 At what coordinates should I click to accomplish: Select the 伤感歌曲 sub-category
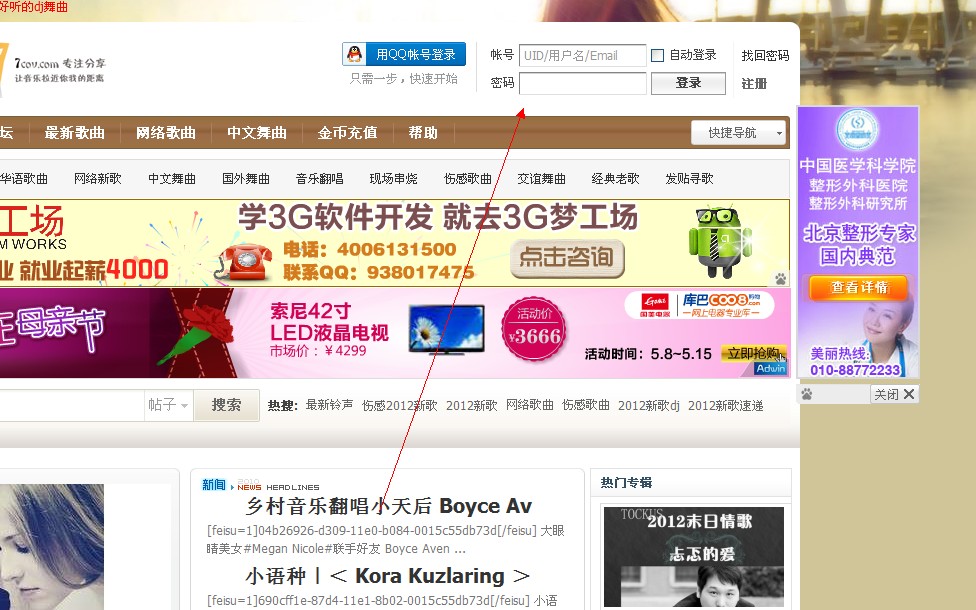point(467,179)
